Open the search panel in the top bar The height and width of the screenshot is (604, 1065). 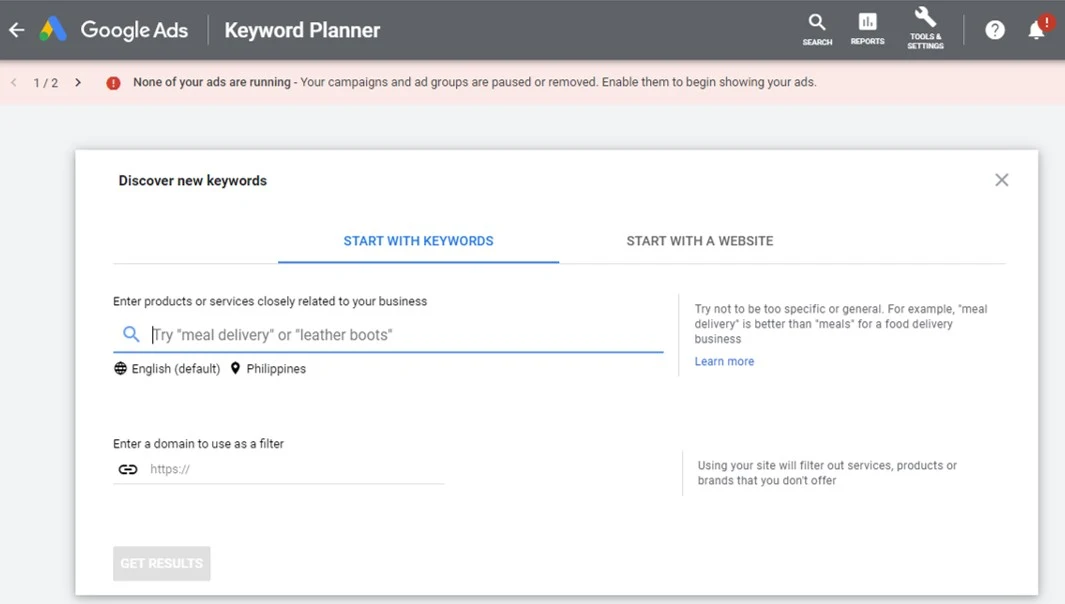coord(817,27)
